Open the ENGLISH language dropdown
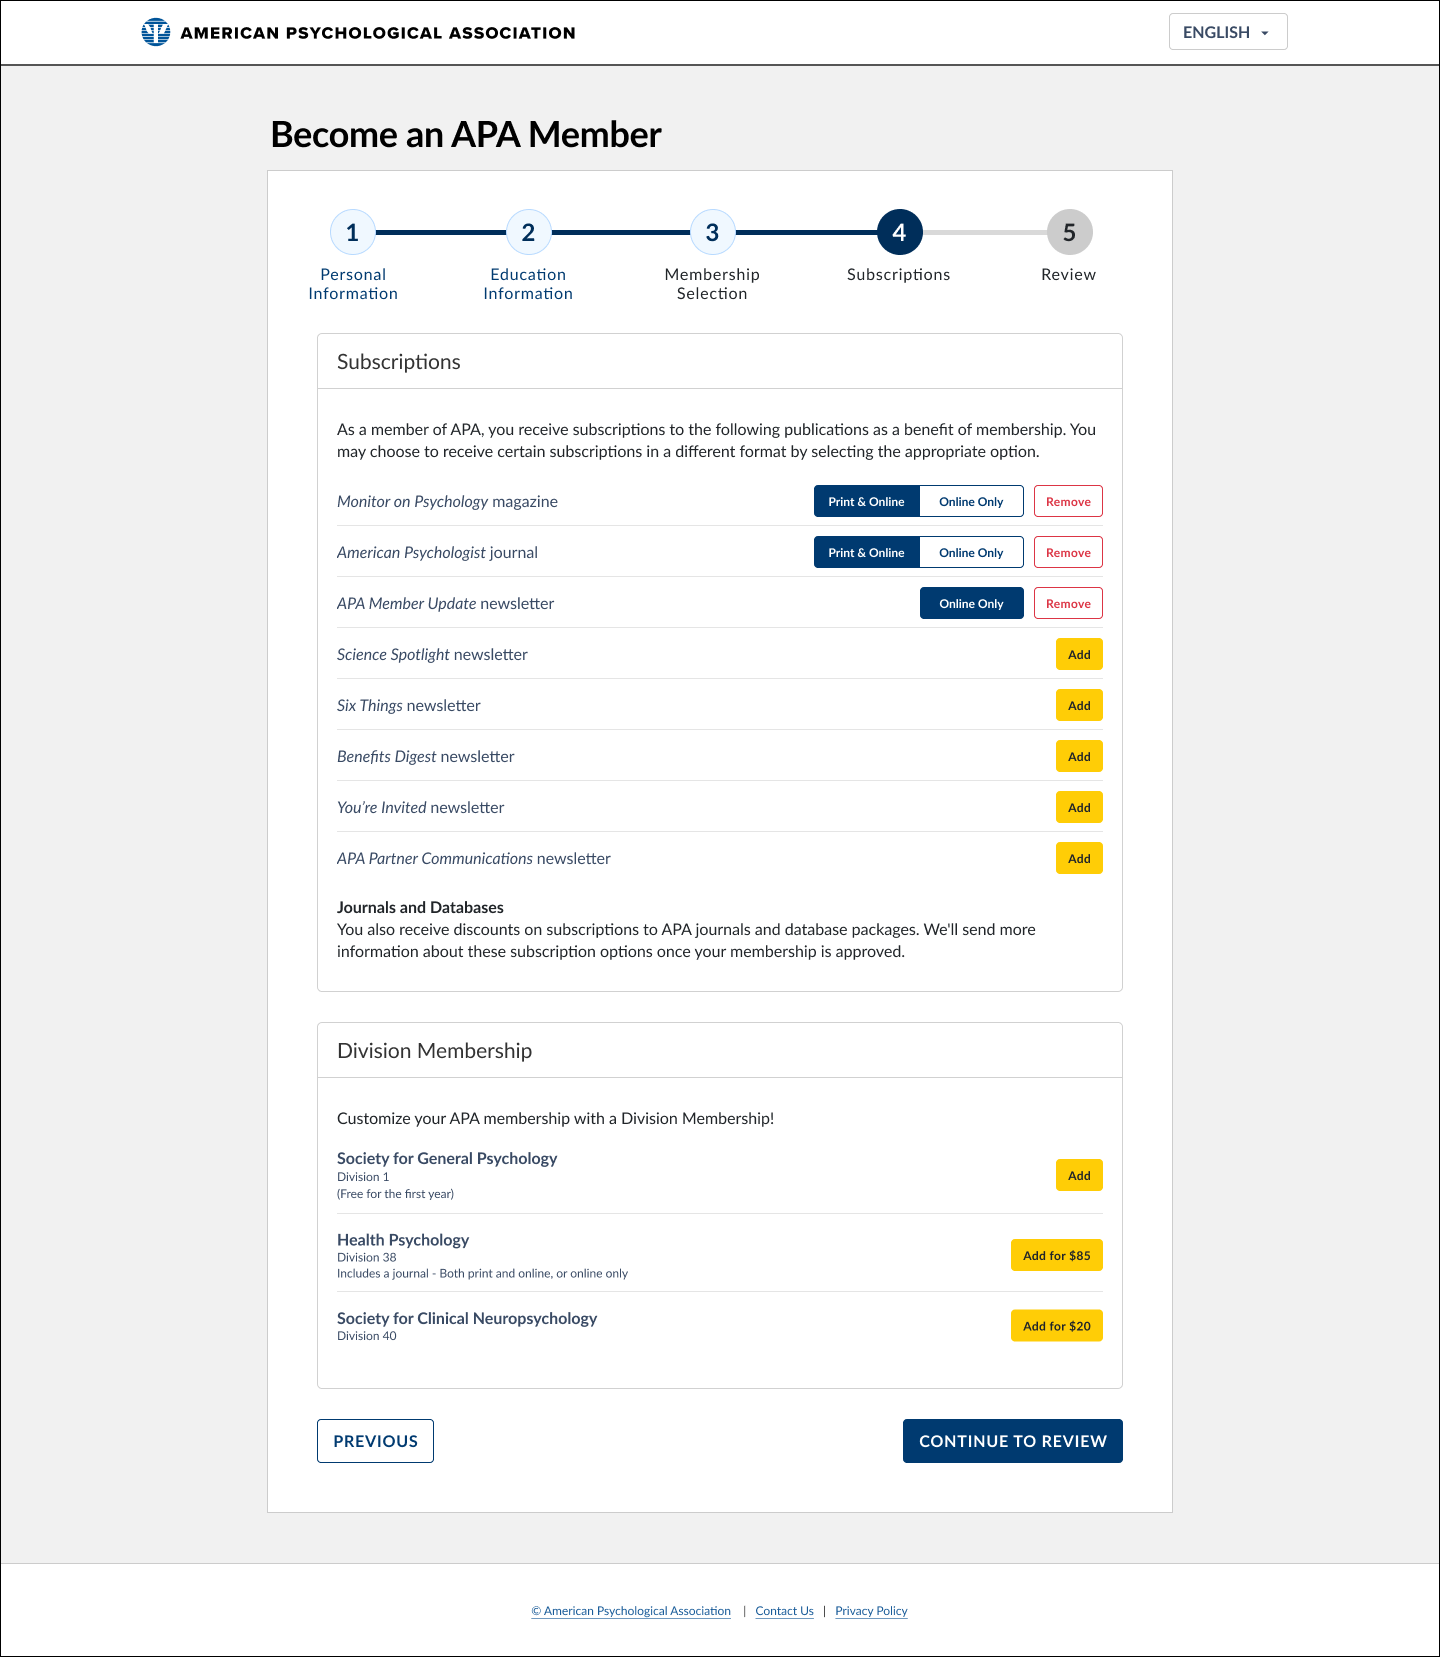The width and height of the screenshot is (1440, 1657). 1228,32
